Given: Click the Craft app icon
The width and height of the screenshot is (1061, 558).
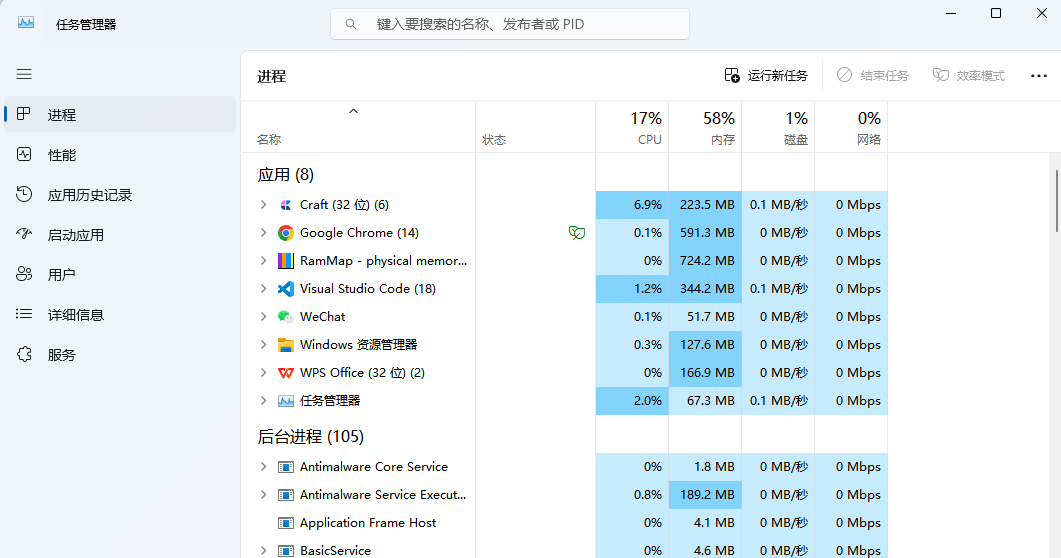Looking at the screenshot, I should 286,205.
